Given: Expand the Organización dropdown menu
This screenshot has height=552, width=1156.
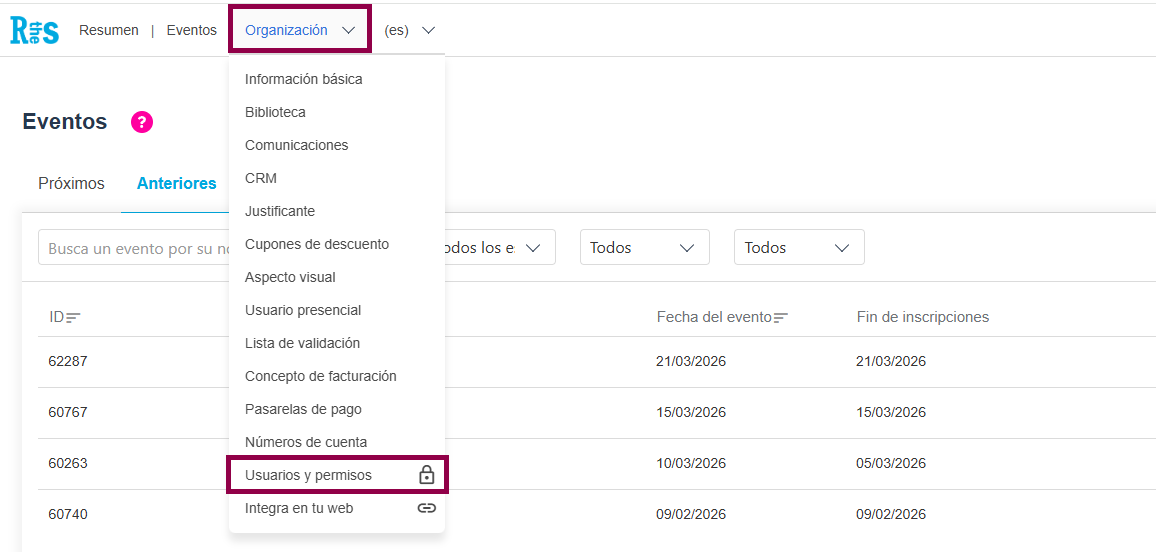Looking at the screenshot, I should point(300,30).
